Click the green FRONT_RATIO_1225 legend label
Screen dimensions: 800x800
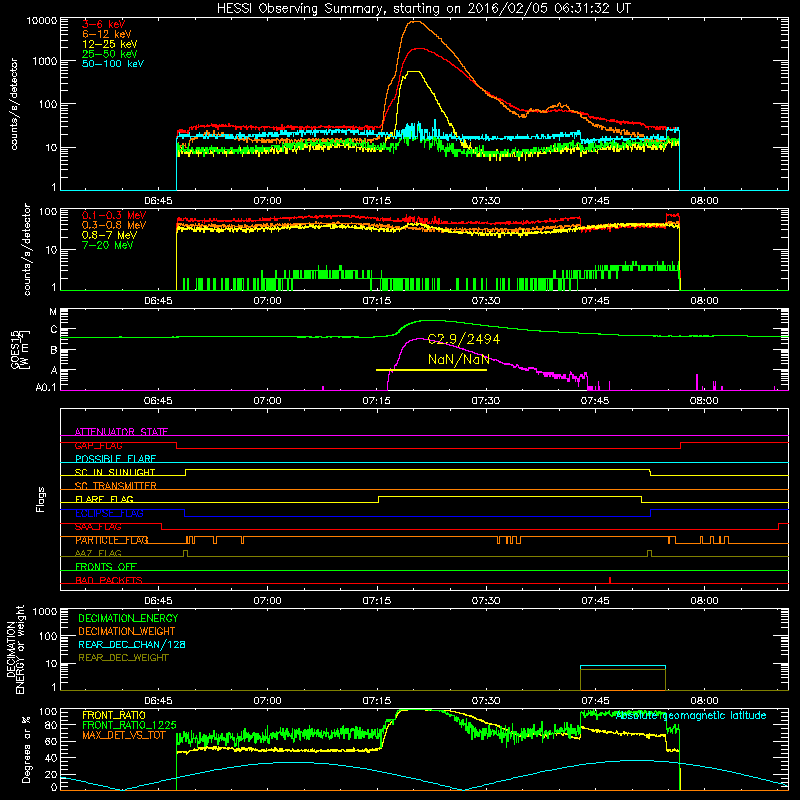[x=129, y=725]
